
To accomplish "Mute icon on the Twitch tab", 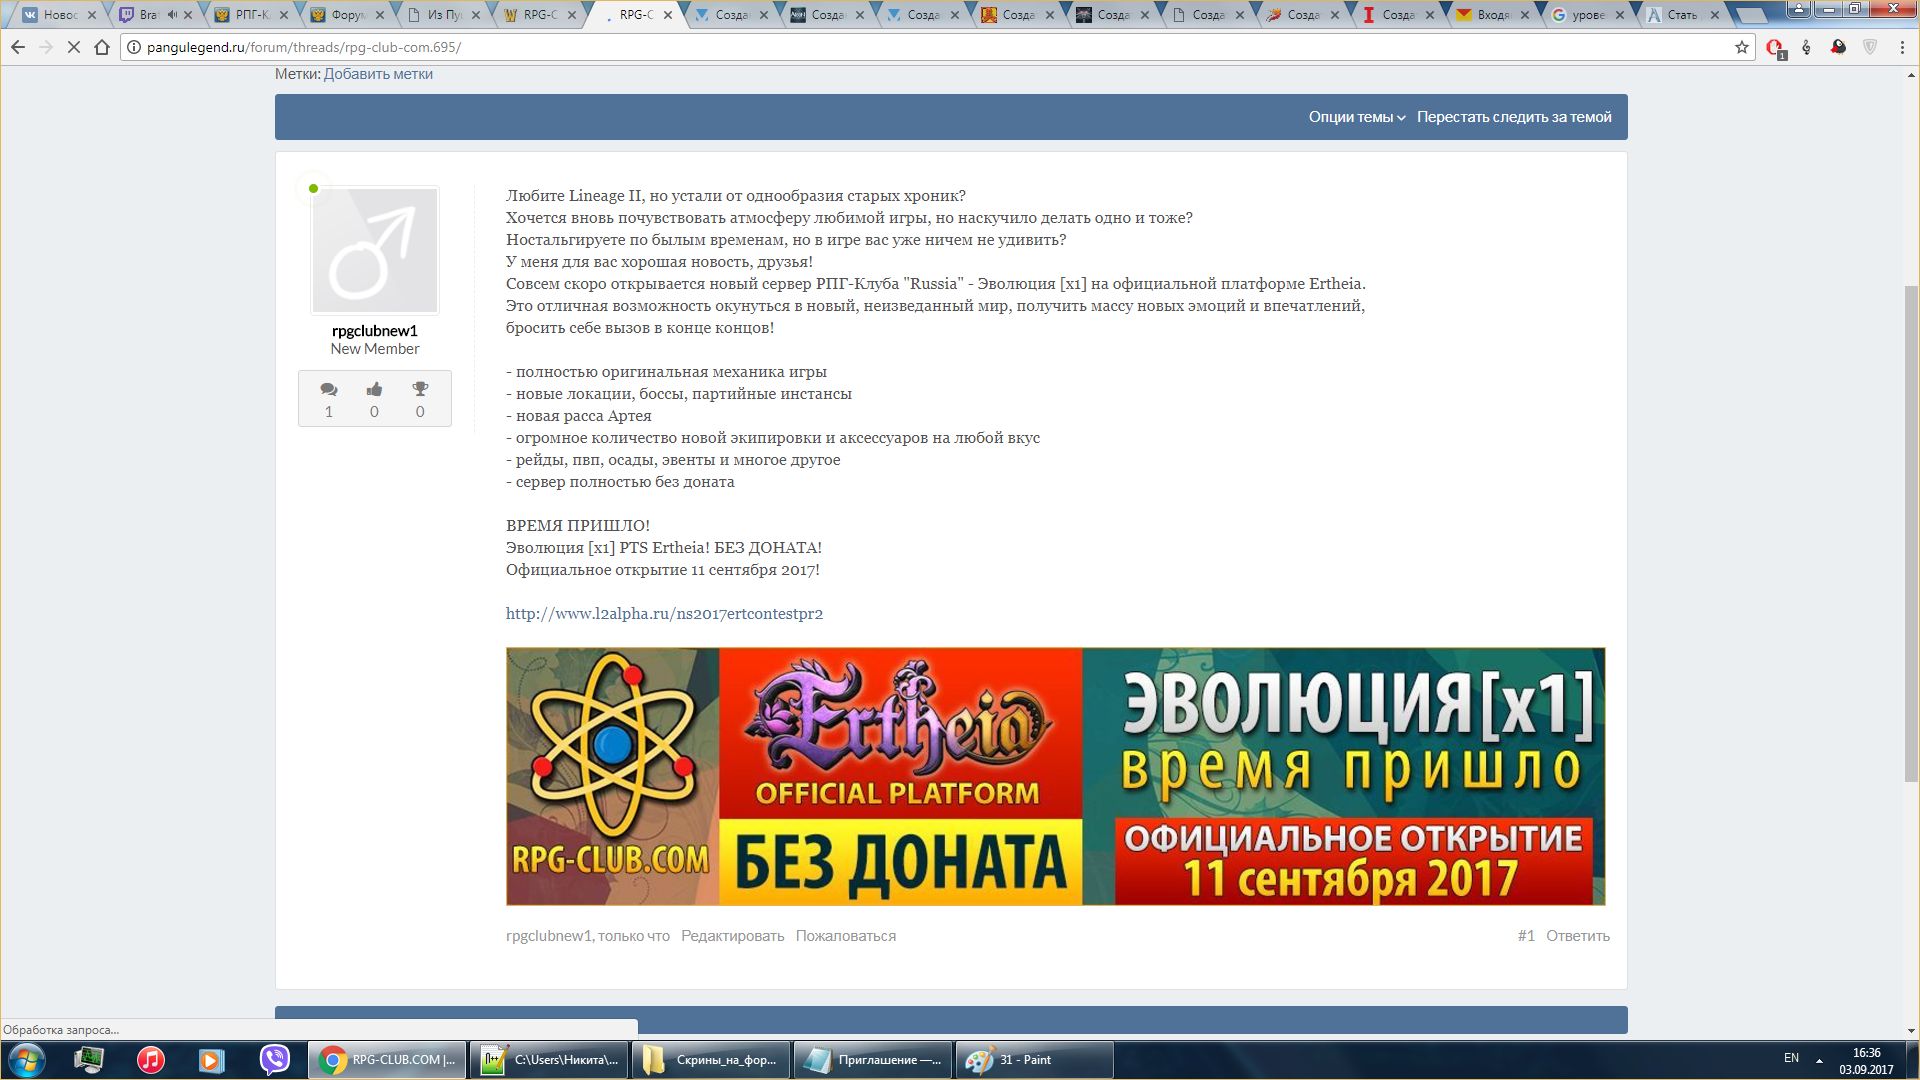I will pos(172,15).
